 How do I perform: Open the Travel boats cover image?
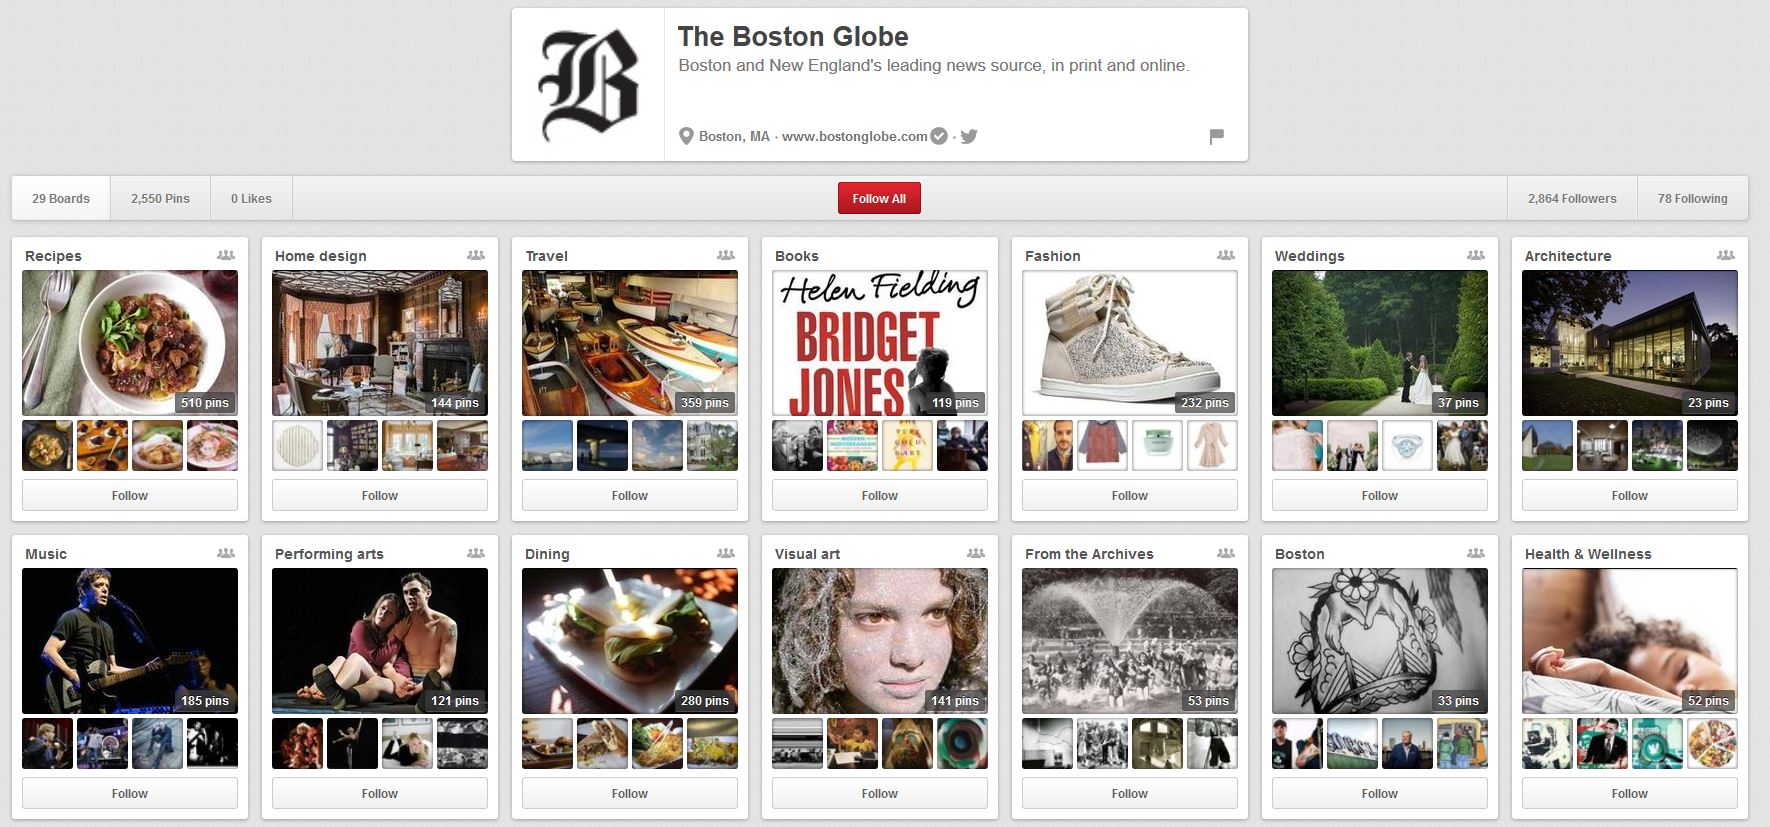[630, 343]
